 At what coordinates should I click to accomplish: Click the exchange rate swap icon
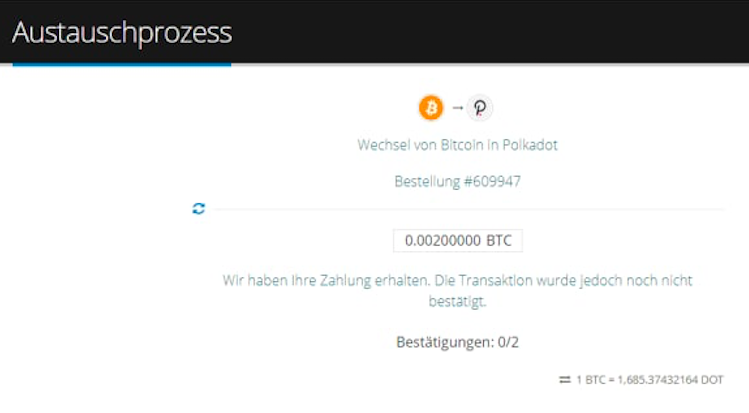pos(565,380)
